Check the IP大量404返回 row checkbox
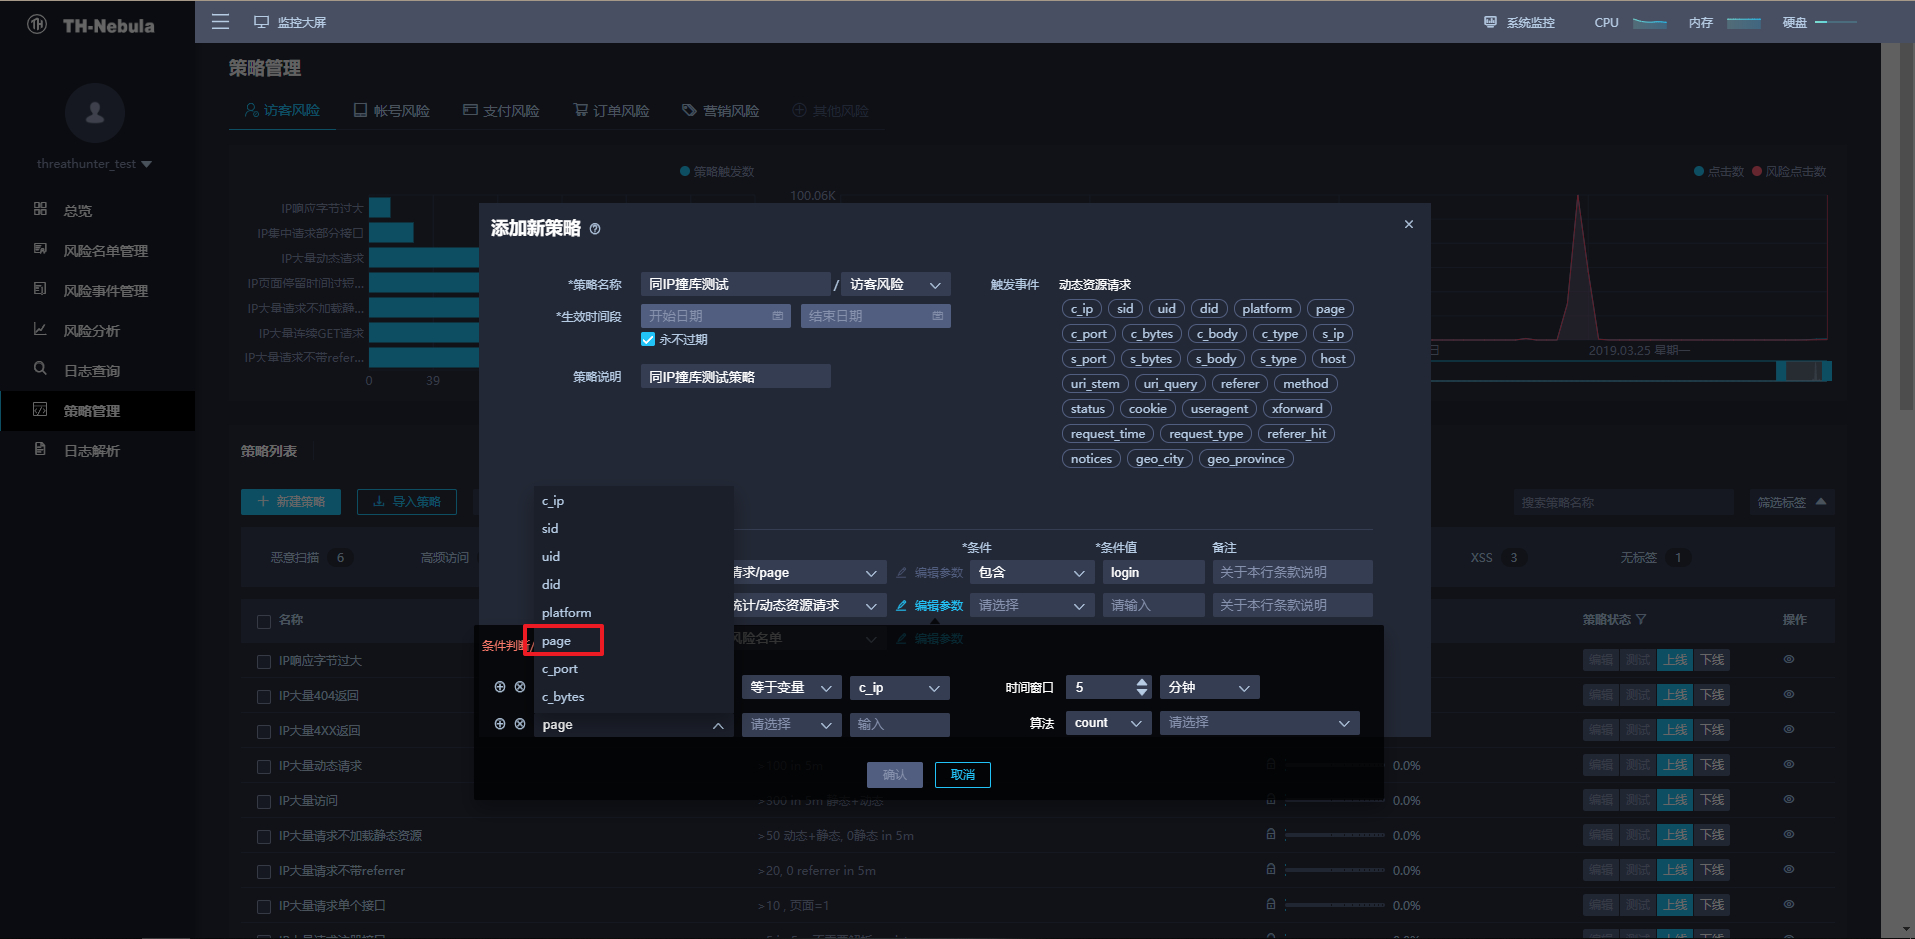 click(x=264, y=697)
